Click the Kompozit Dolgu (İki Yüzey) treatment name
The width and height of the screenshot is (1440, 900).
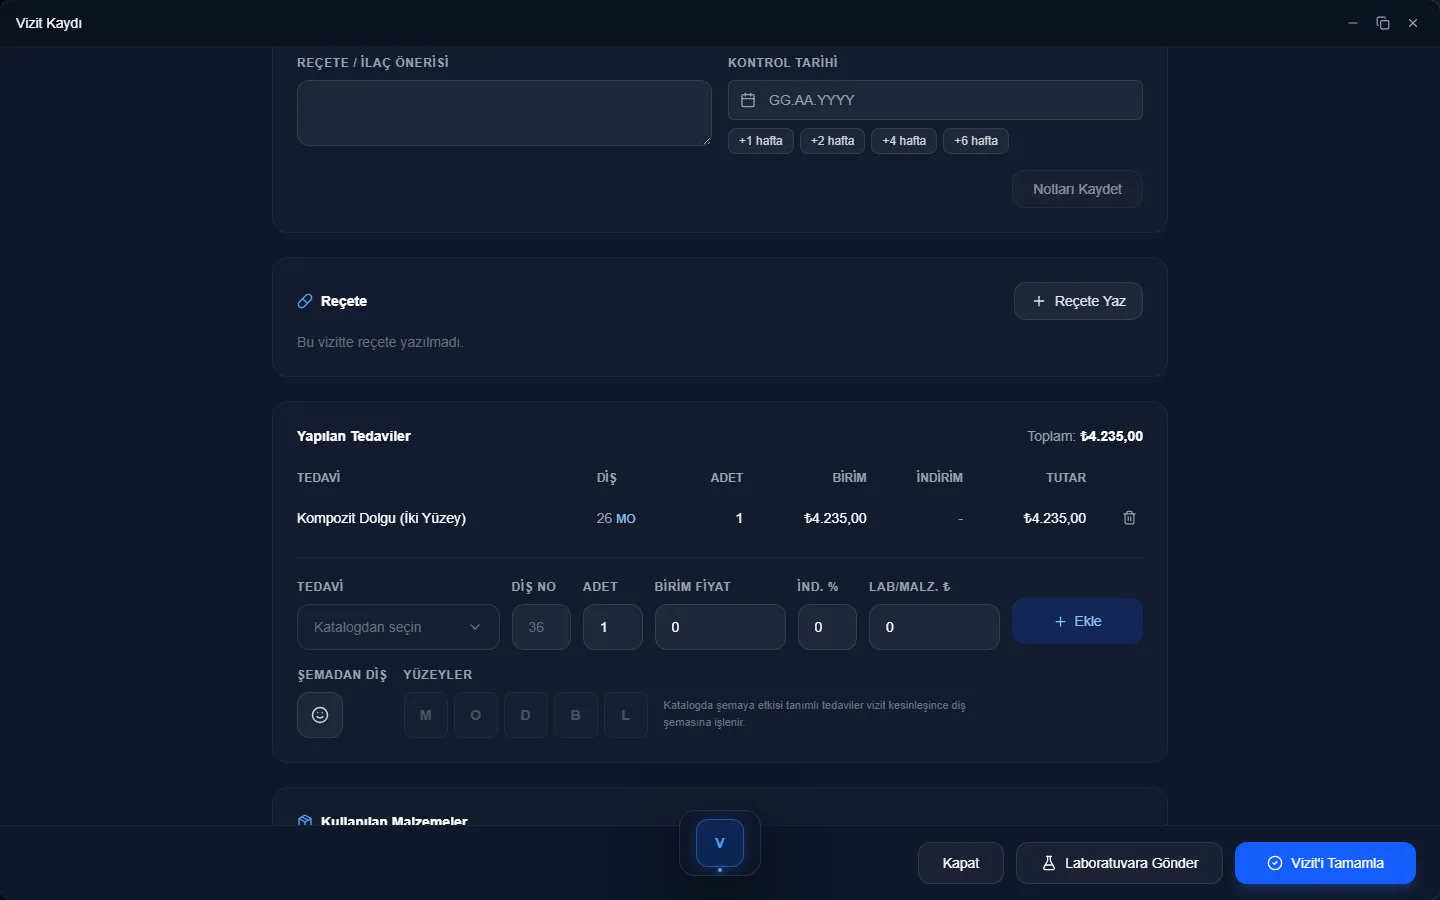(x=381, y=518)
